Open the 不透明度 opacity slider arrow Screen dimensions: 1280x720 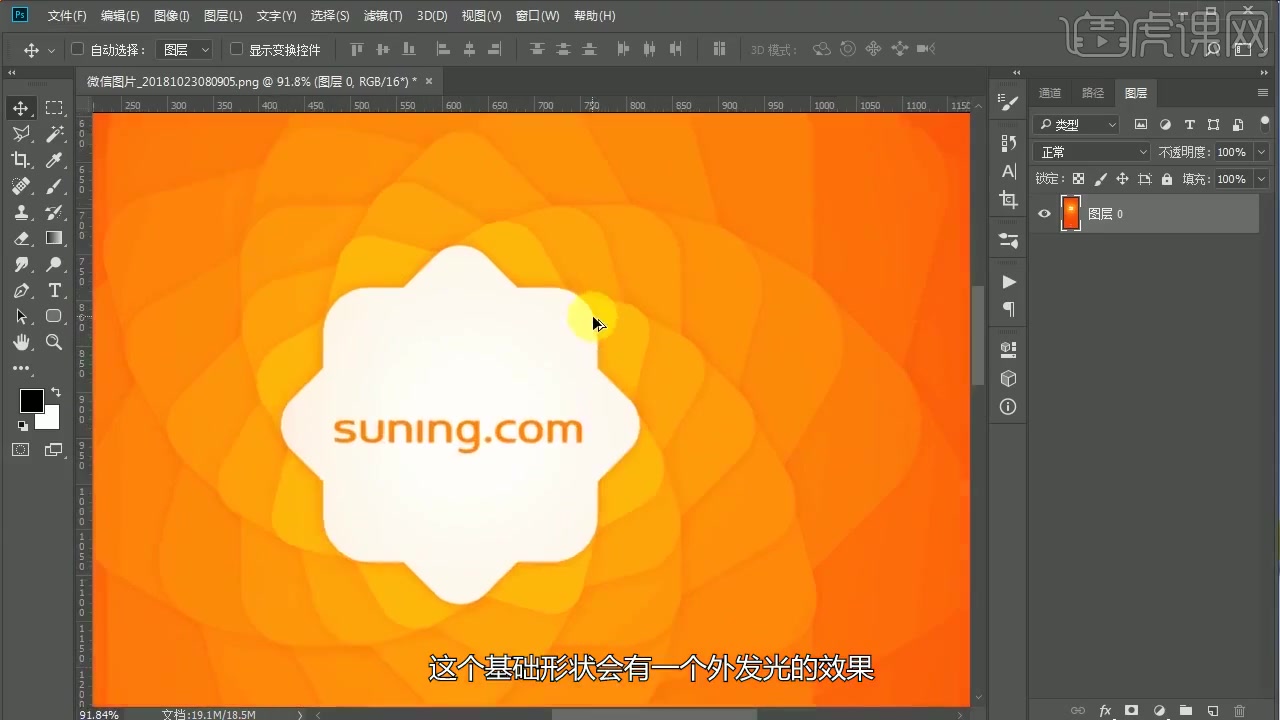(1261, 152)
